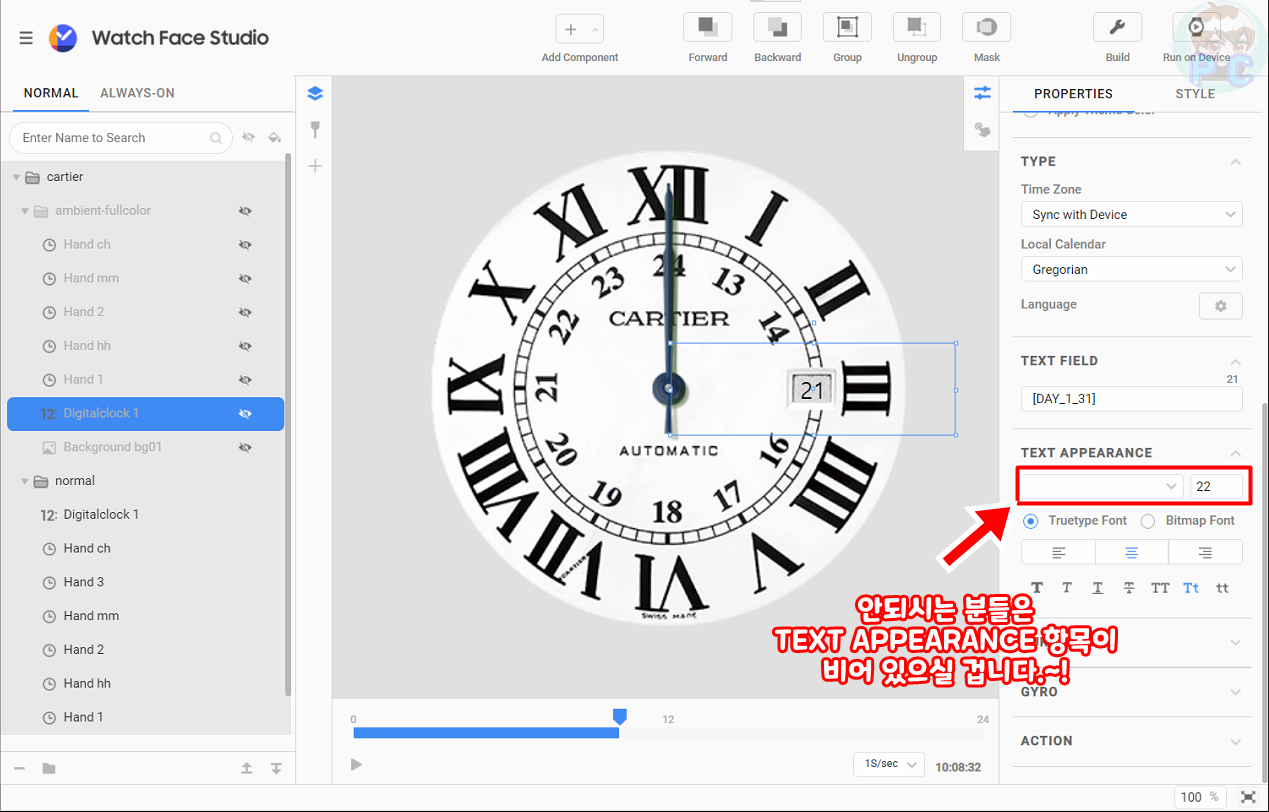1269x812 pixels.
Task: Click fit-to-screen icon beside zoom
Action: [1248, 797]
